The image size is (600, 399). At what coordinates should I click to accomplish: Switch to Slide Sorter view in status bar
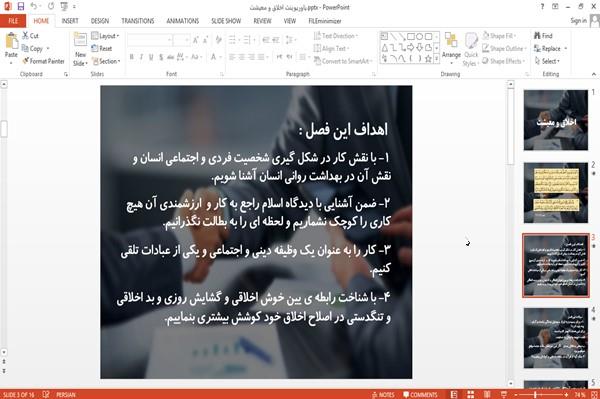pos(470,394)
